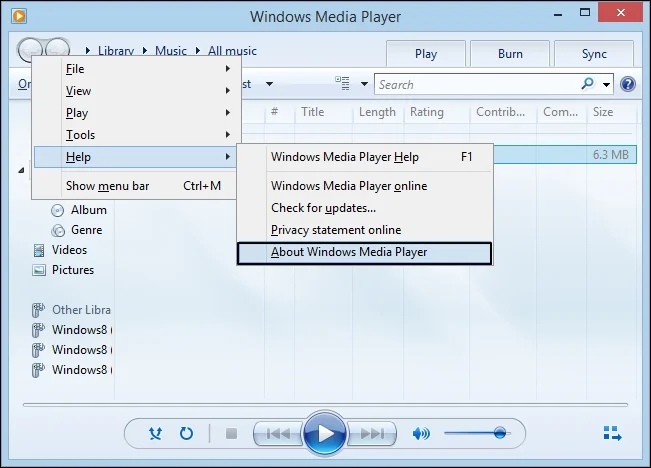This screenshot has width=651, height=468.
Task: Click the All music breadcrumb
Action: [x=232, y=51]
